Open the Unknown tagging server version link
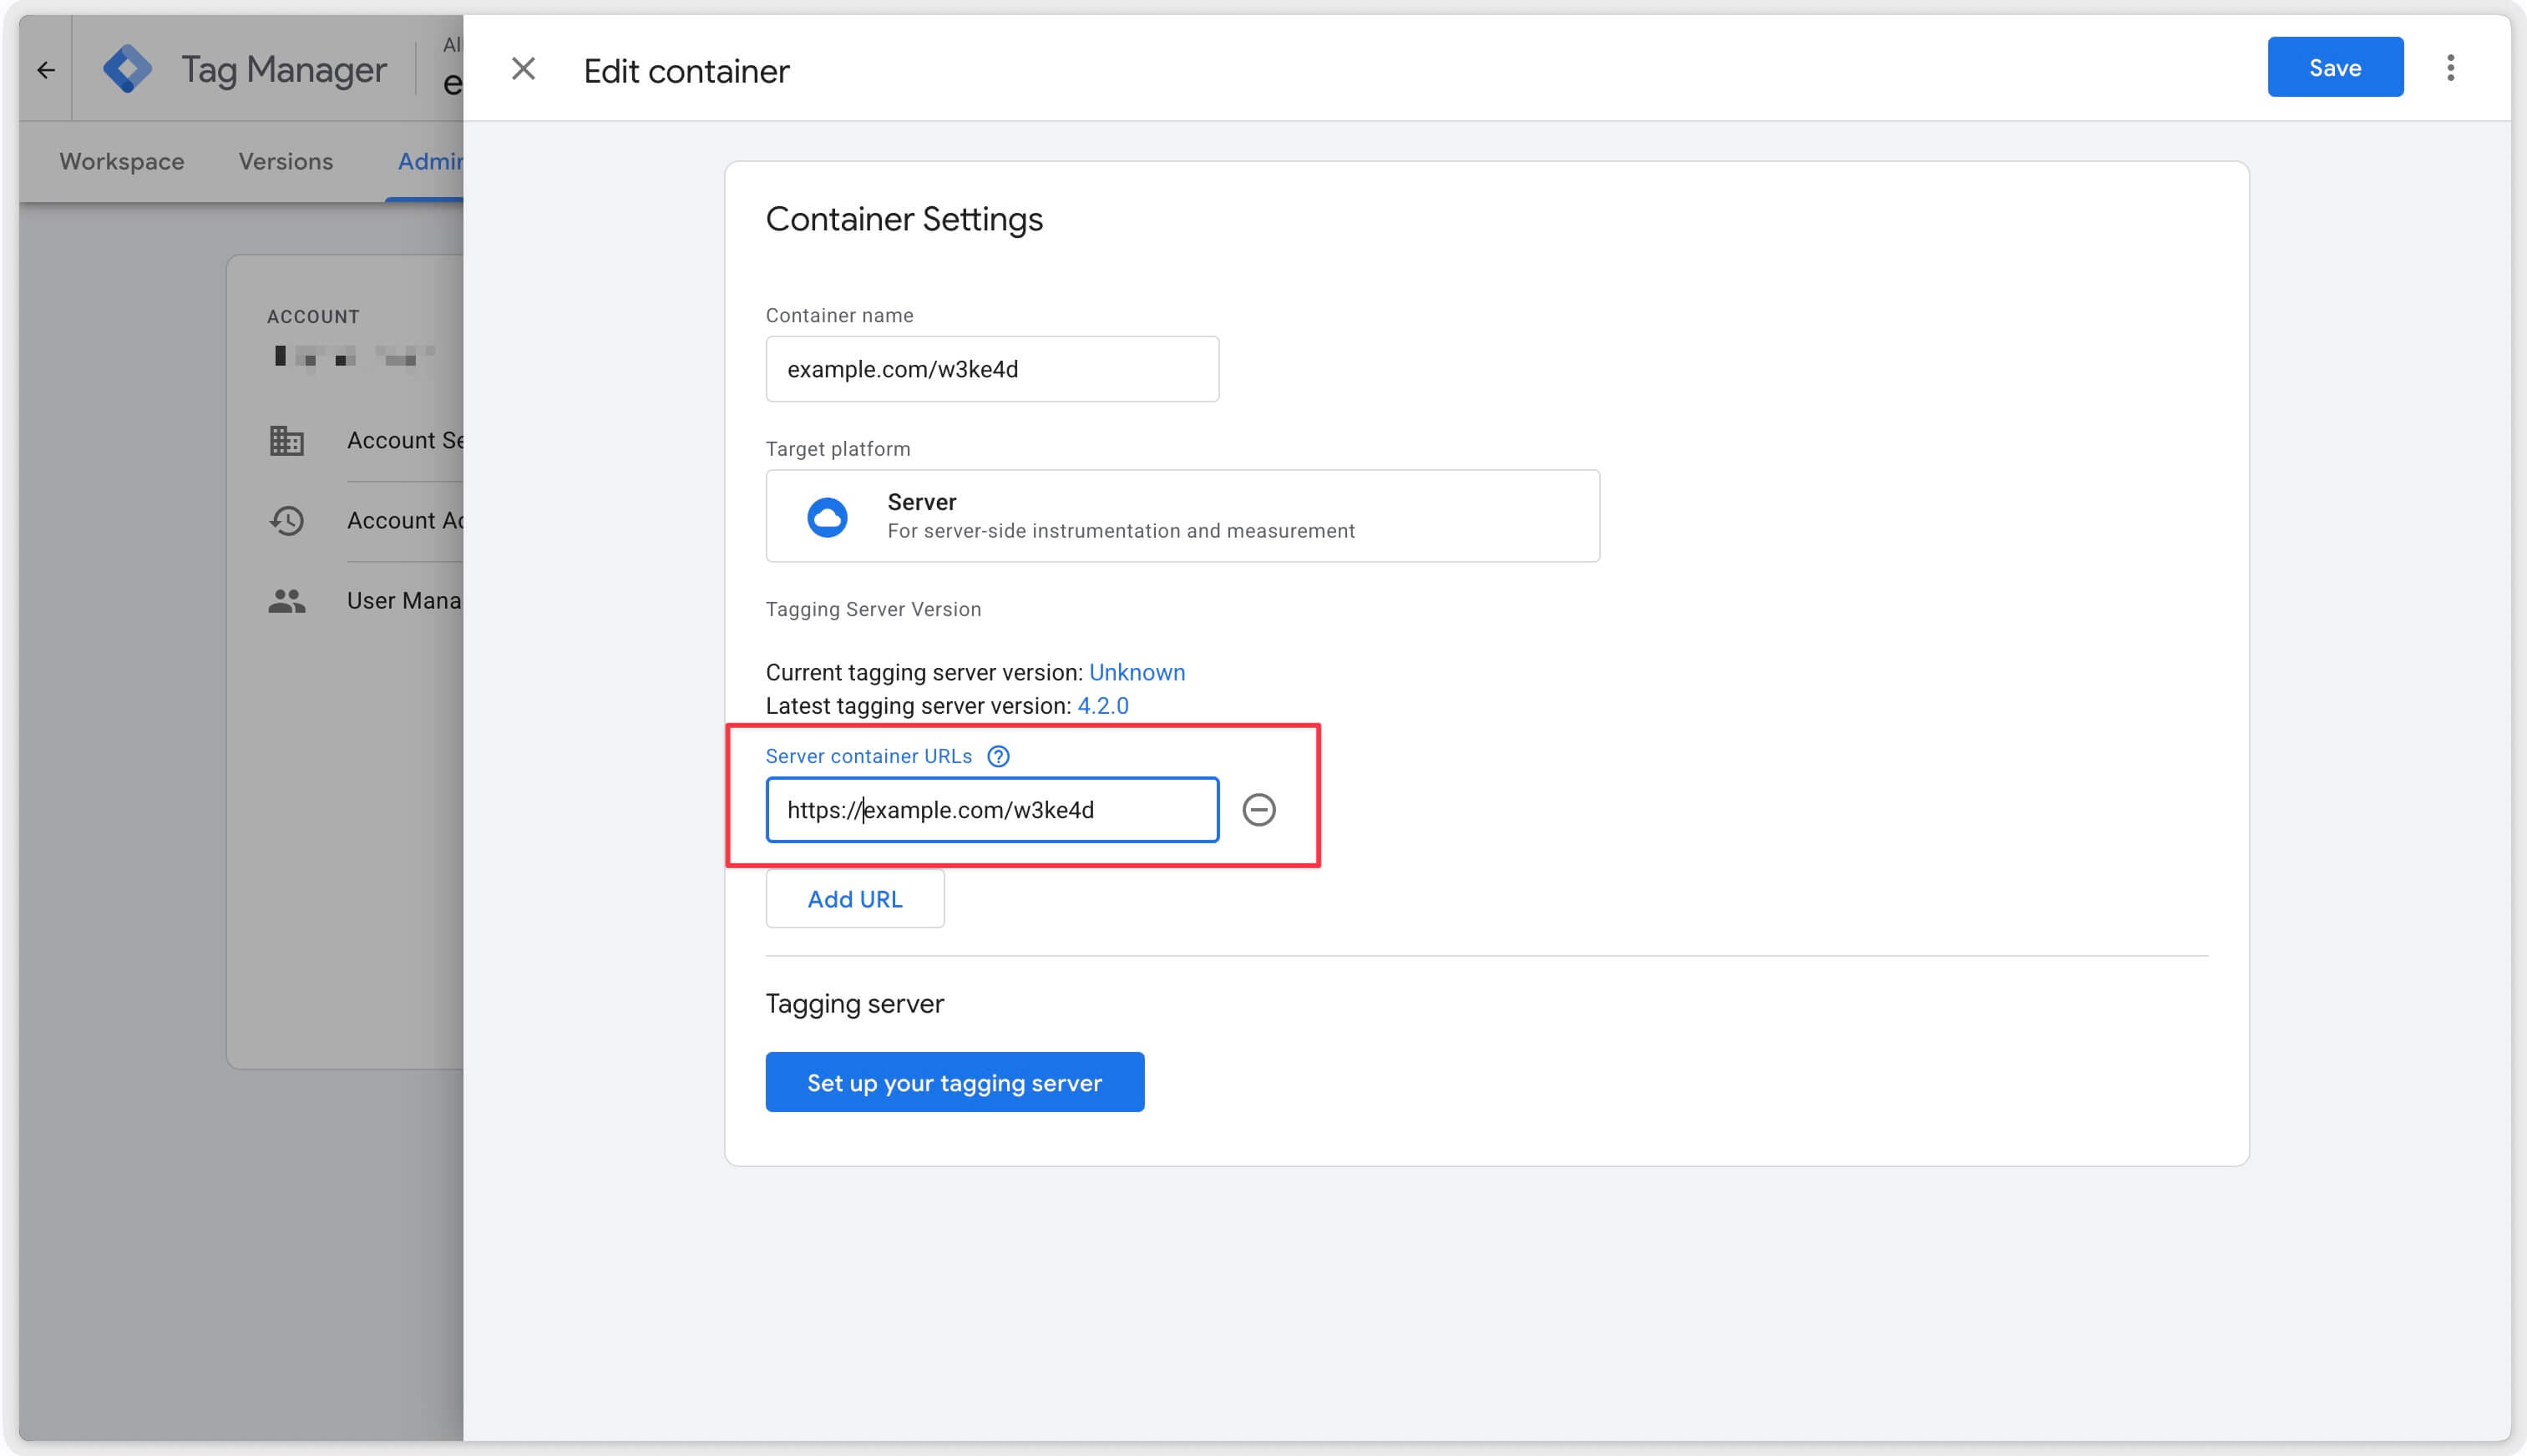Image resolution: width=2527 pixels, height=1456 pixels. pos(1137,672)
